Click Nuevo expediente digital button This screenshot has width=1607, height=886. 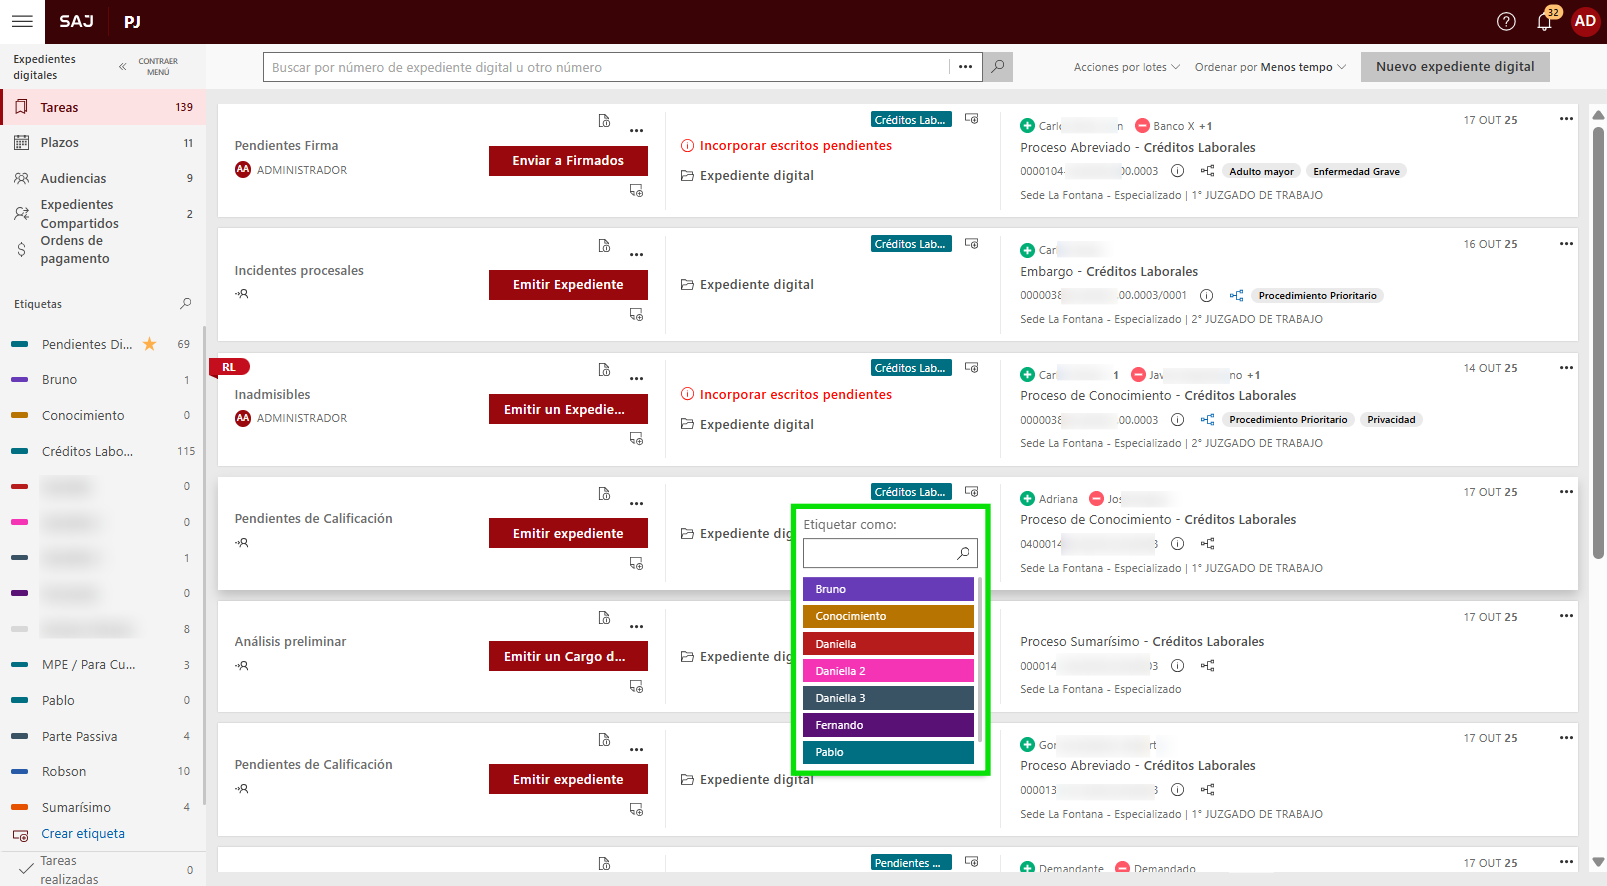[x=1454, y=67]
